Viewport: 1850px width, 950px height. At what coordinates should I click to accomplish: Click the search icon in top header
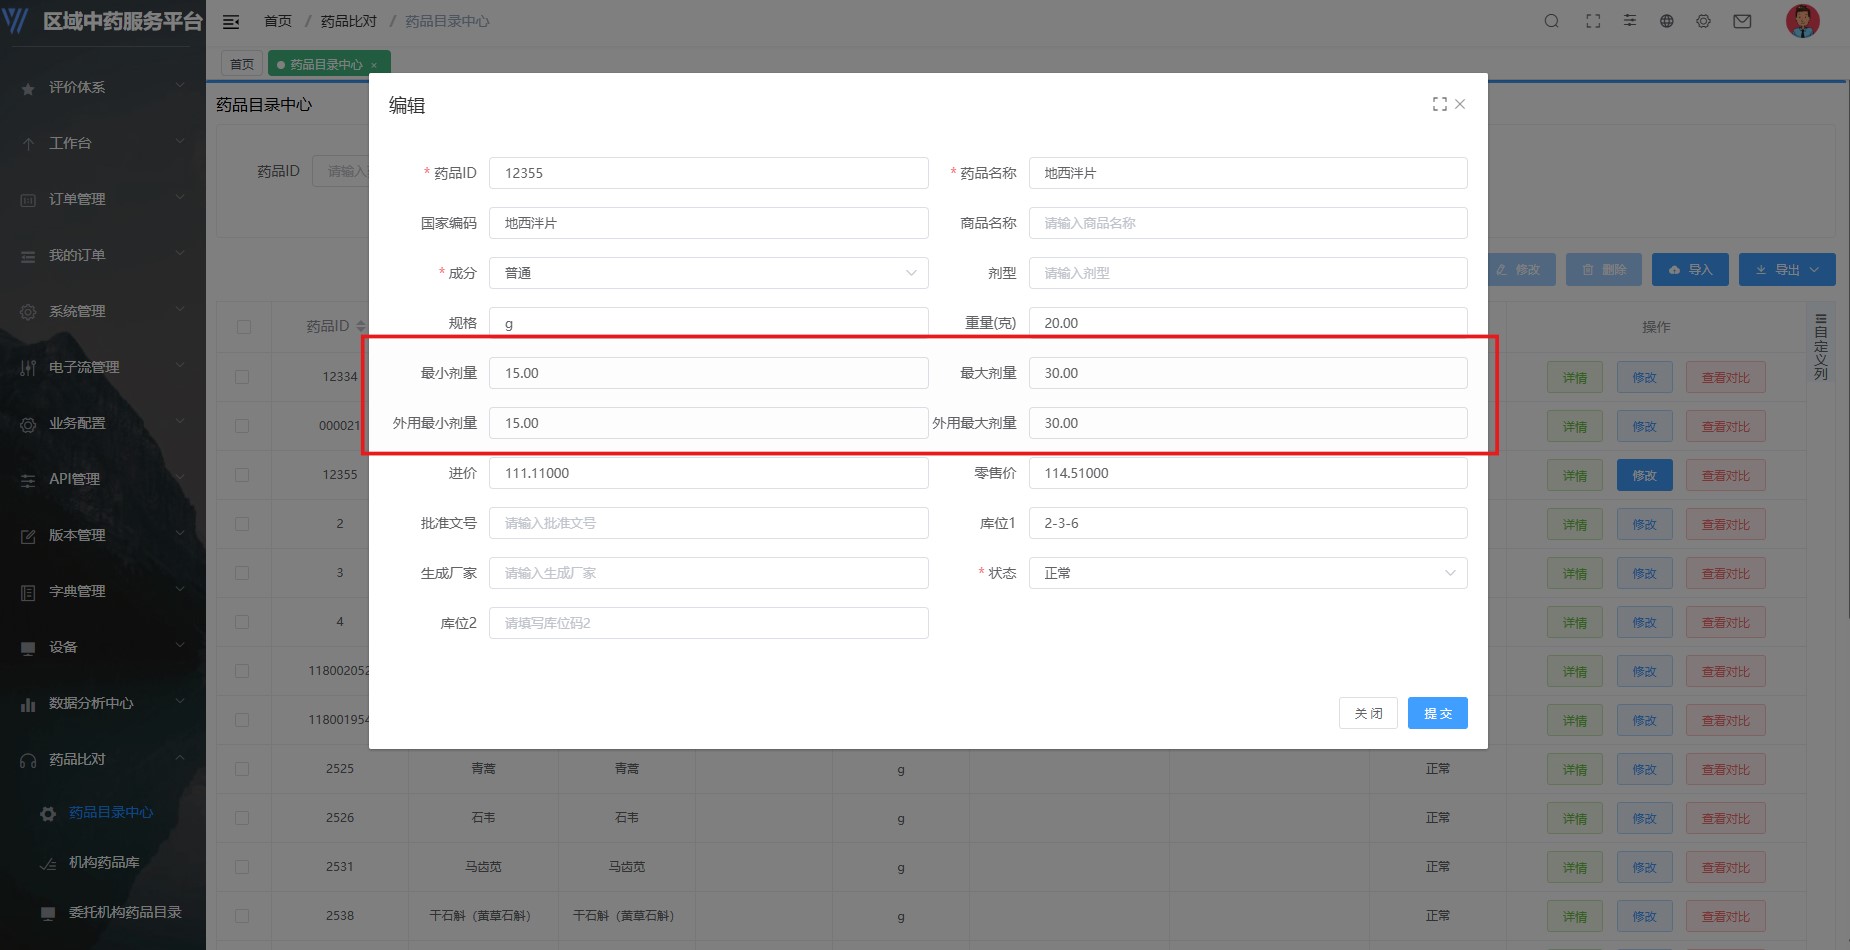[x=1551, y=21]
